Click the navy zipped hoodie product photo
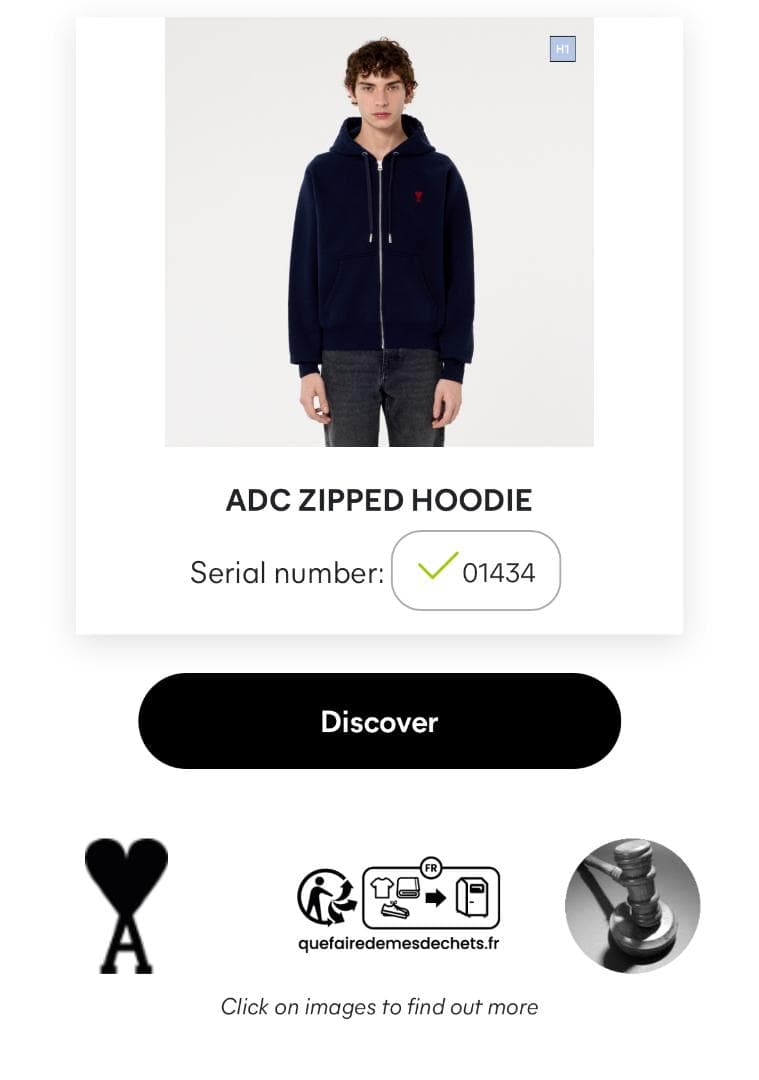The image size is (759, 1080). click(380, 232)
